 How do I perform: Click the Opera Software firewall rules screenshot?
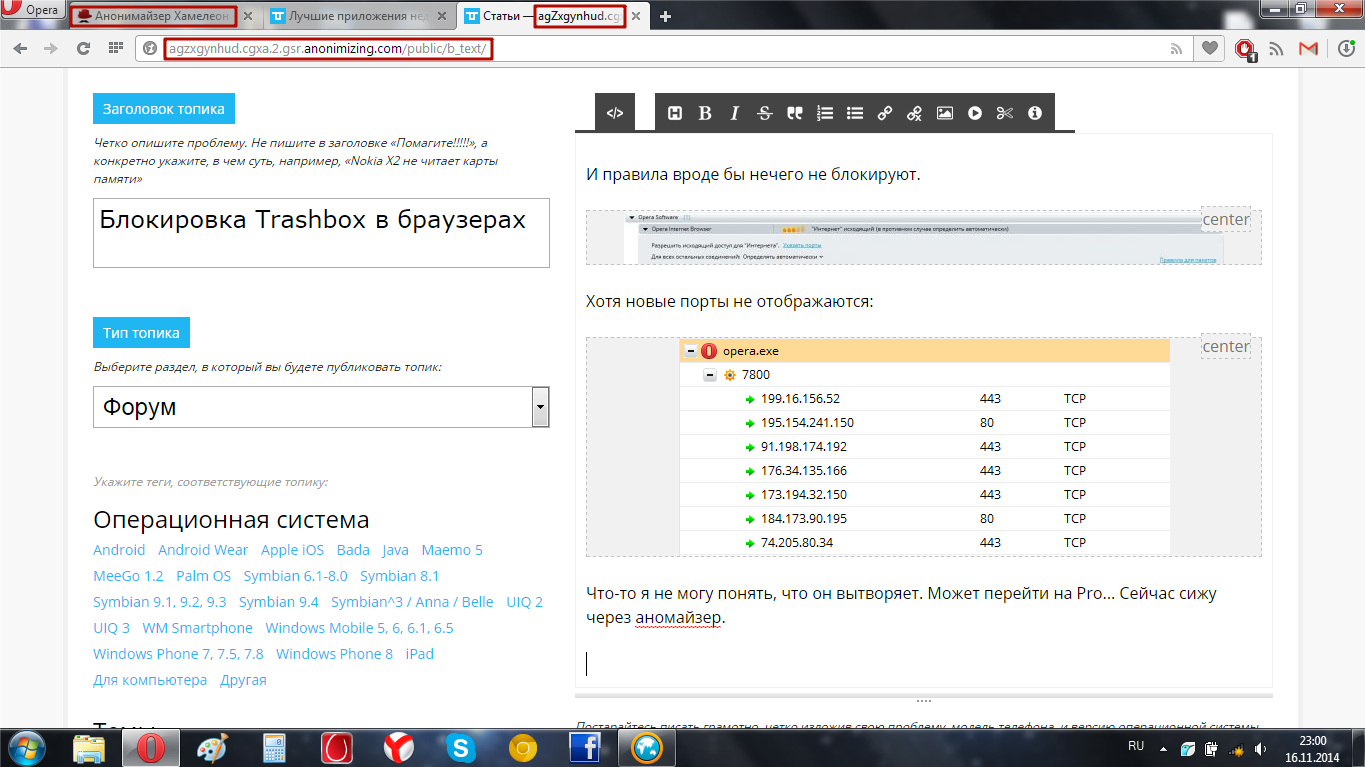tap(924, 237)
